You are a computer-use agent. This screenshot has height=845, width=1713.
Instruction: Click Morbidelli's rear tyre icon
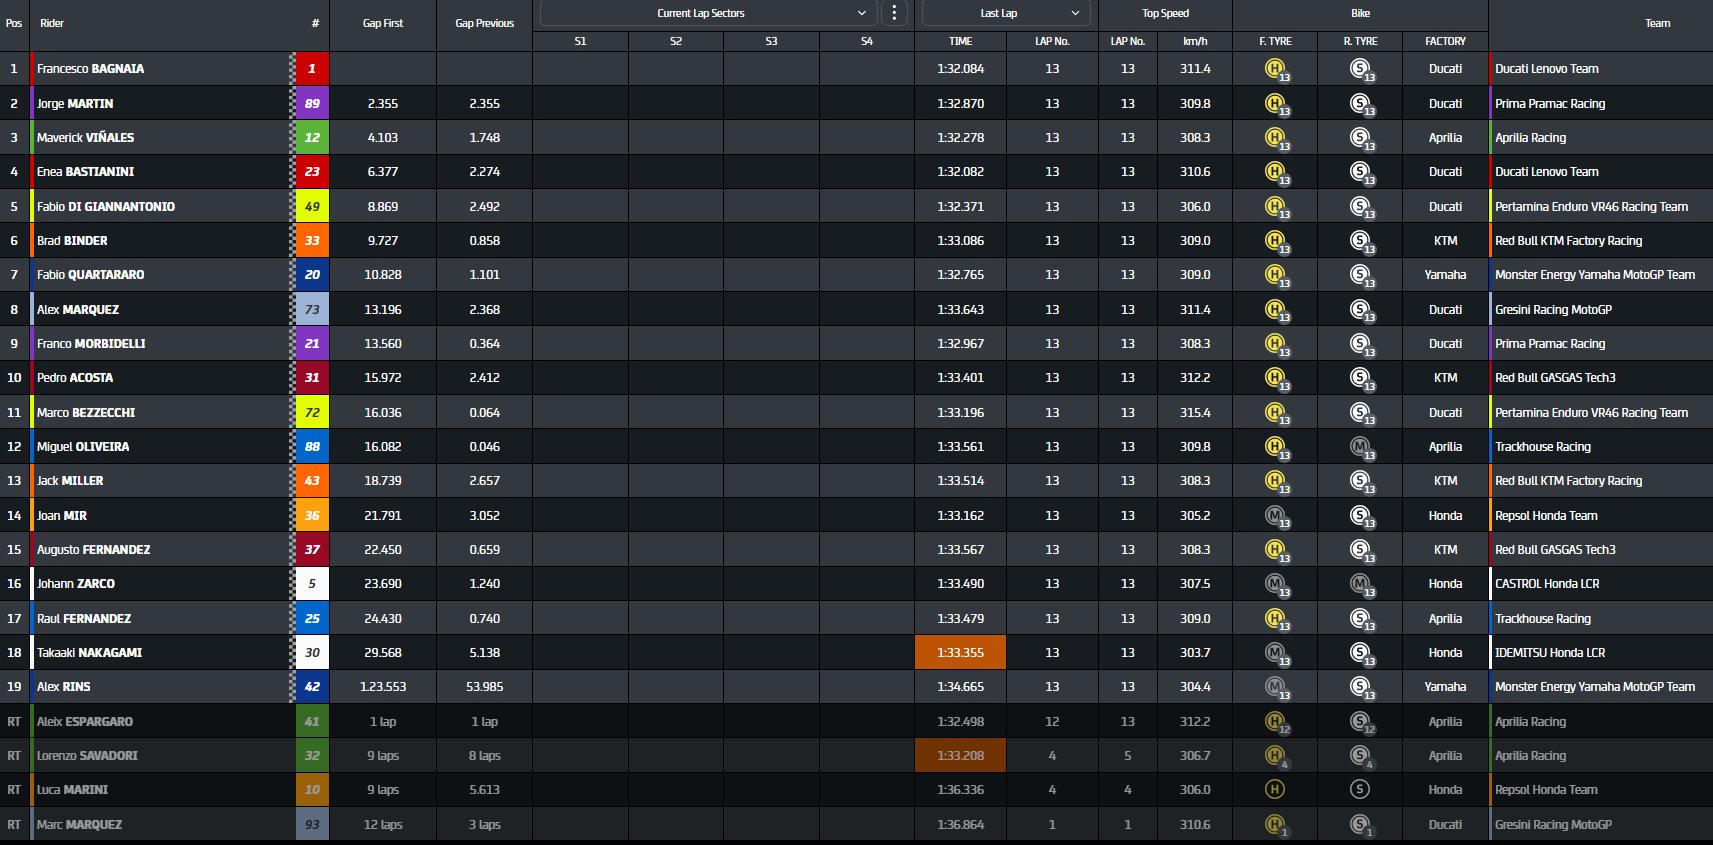click(1359, 343)
